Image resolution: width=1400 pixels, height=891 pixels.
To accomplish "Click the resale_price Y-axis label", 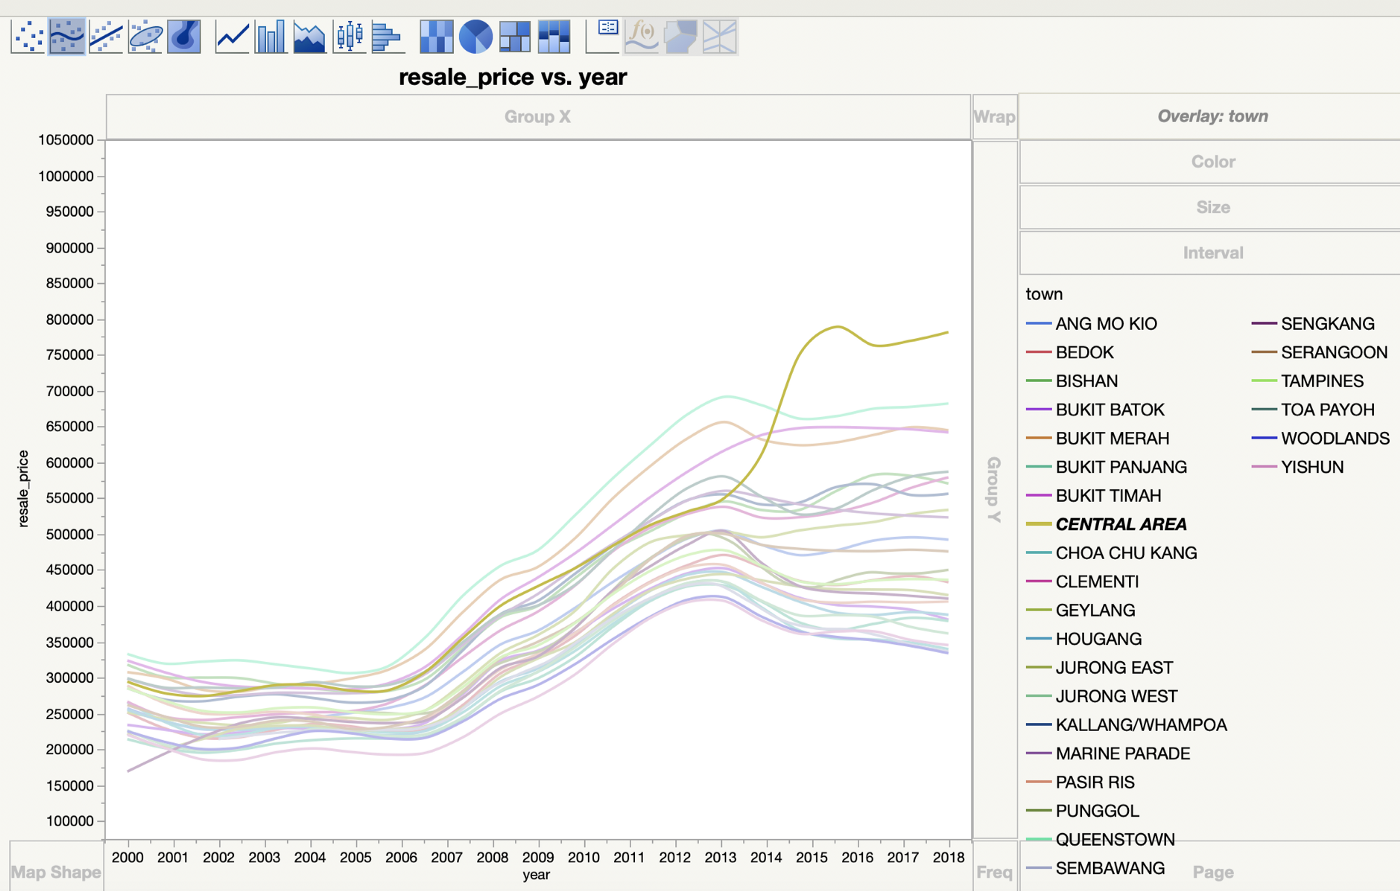I will click(23, 488).
